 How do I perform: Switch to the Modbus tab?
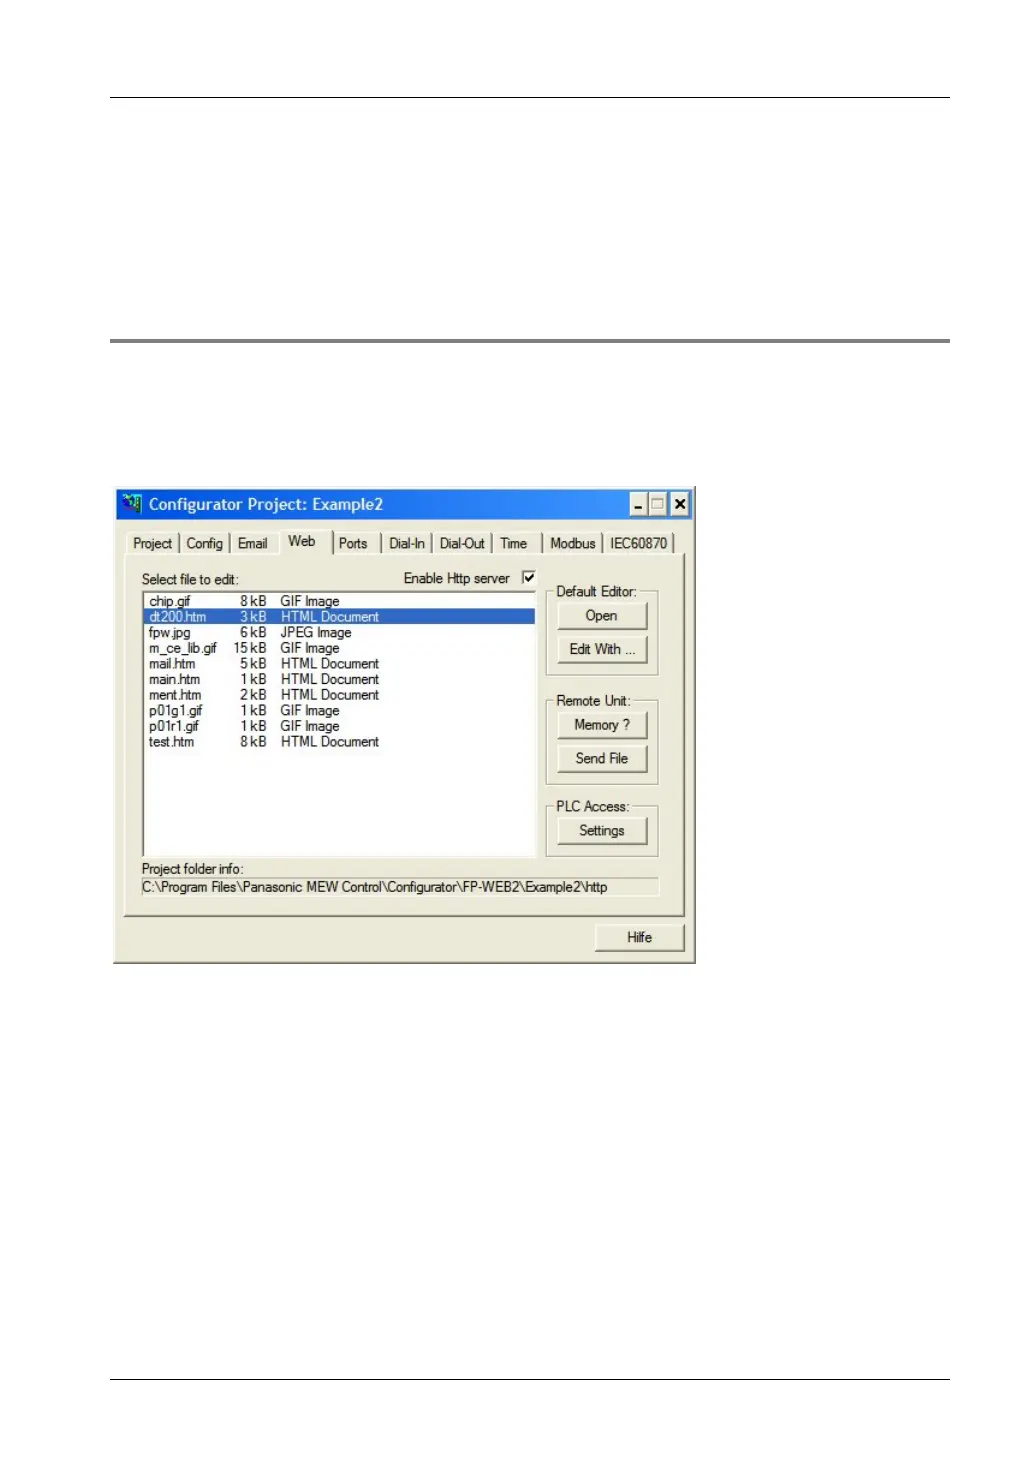[573, 544]
